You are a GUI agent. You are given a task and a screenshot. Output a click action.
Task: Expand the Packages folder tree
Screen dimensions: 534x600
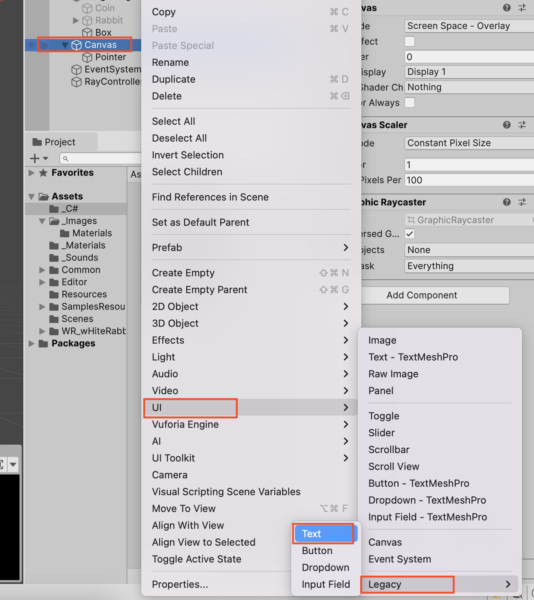click(31, 343)
